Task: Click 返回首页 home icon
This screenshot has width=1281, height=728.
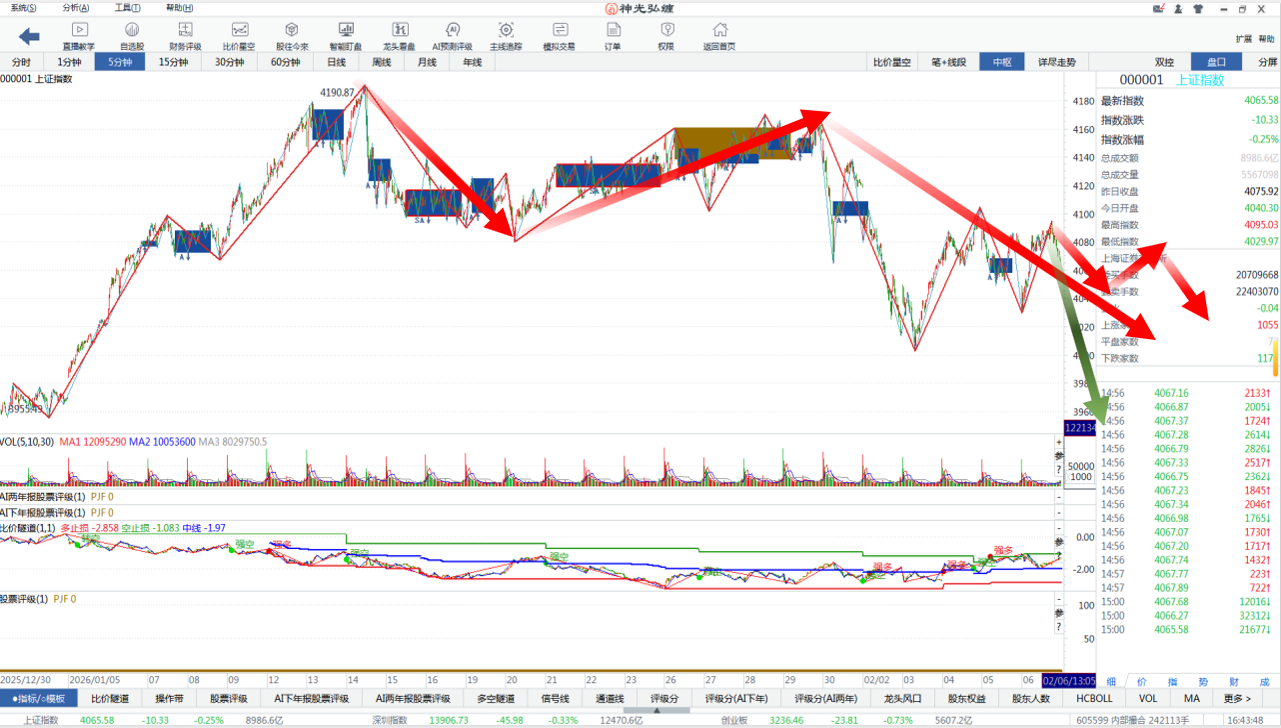Action: pyautogui.click(x=718, y=37)
